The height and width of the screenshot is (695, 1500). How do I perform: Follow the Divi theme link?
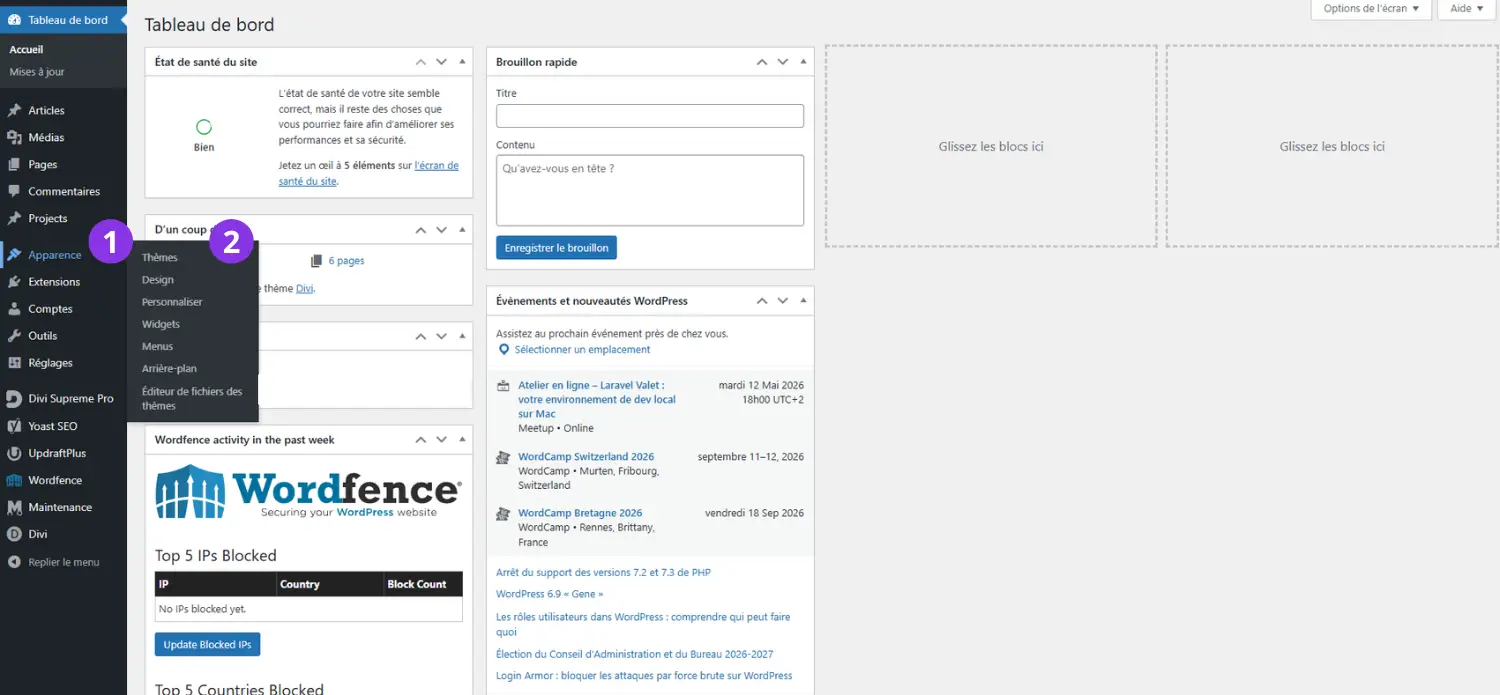click(x=305, y=288)
